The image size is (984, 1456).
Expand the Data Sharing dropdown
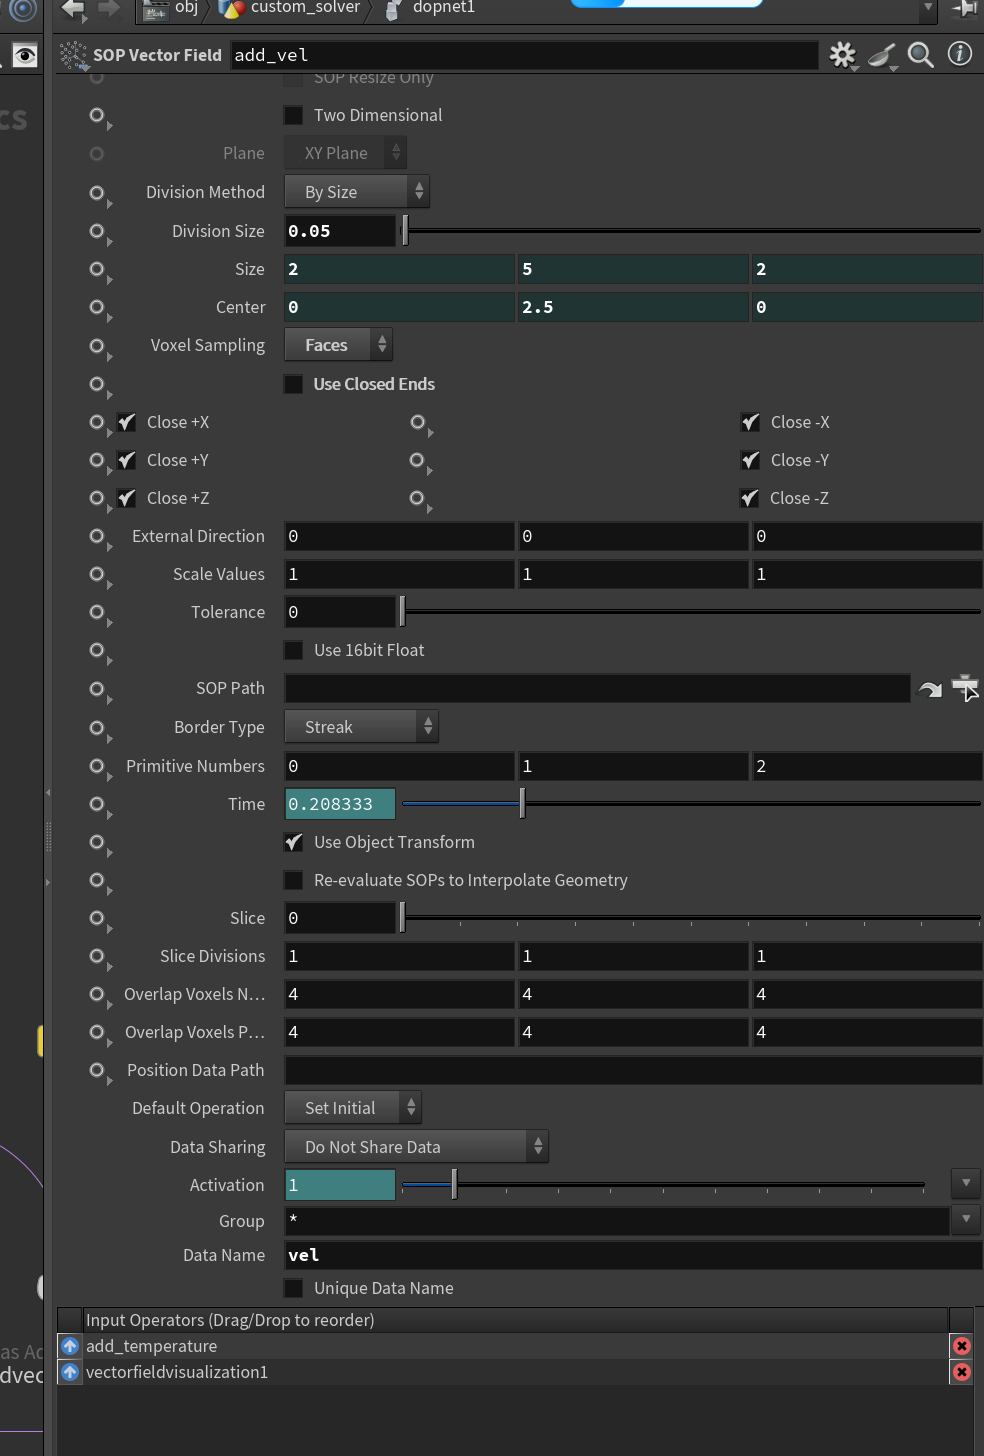pos(416,1147)
